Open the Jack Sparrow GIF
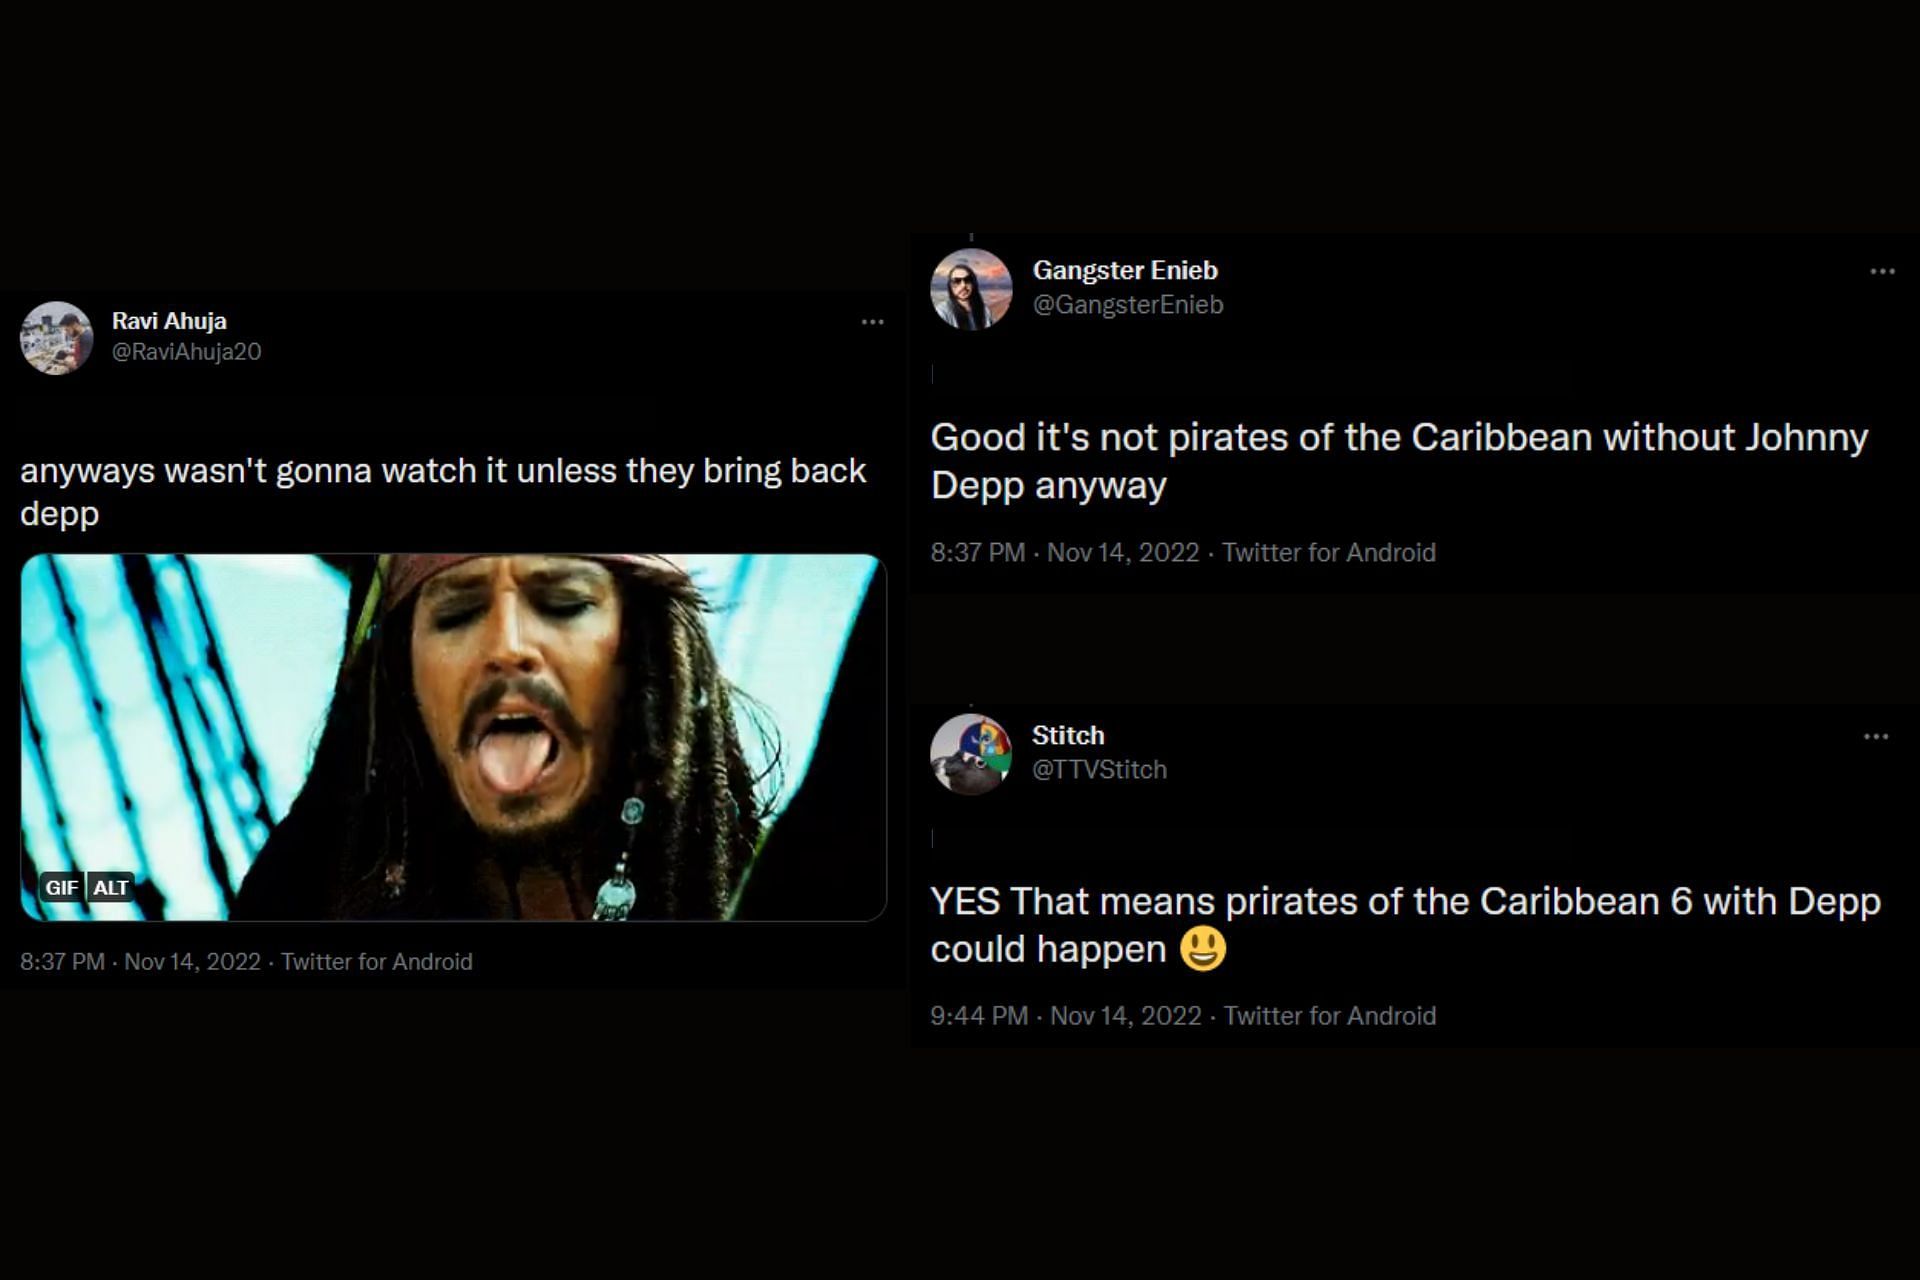The image size is (1920, 1280). (453, 737)
